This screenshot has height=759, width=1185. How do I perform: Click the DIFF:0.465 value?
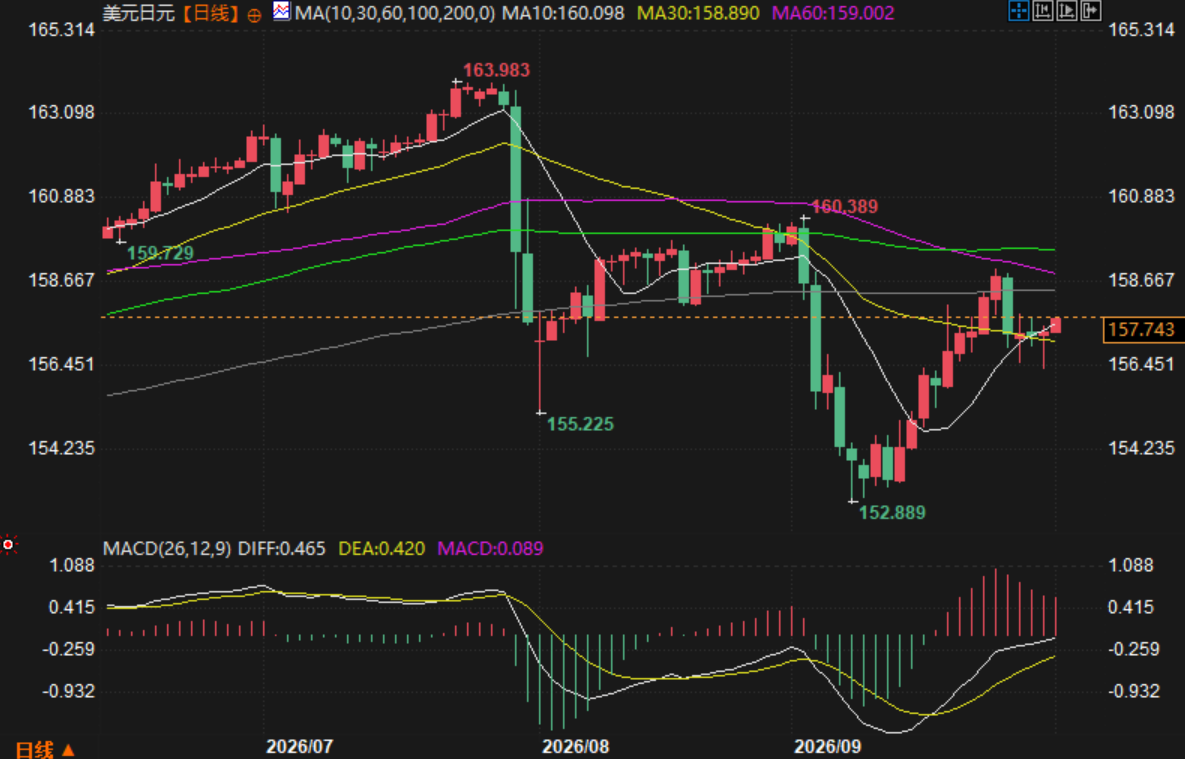point(282,548)
